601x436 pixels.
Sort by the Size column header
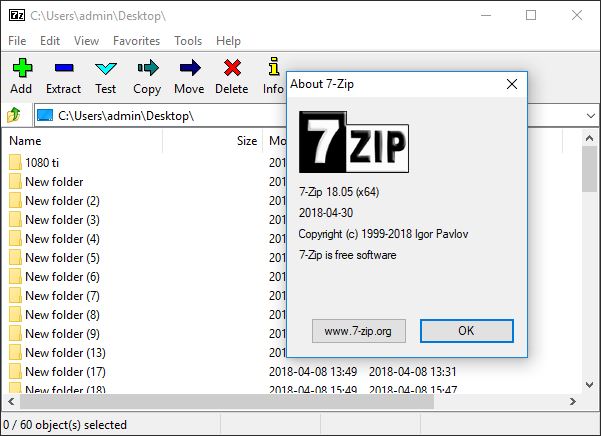[213, 141]
